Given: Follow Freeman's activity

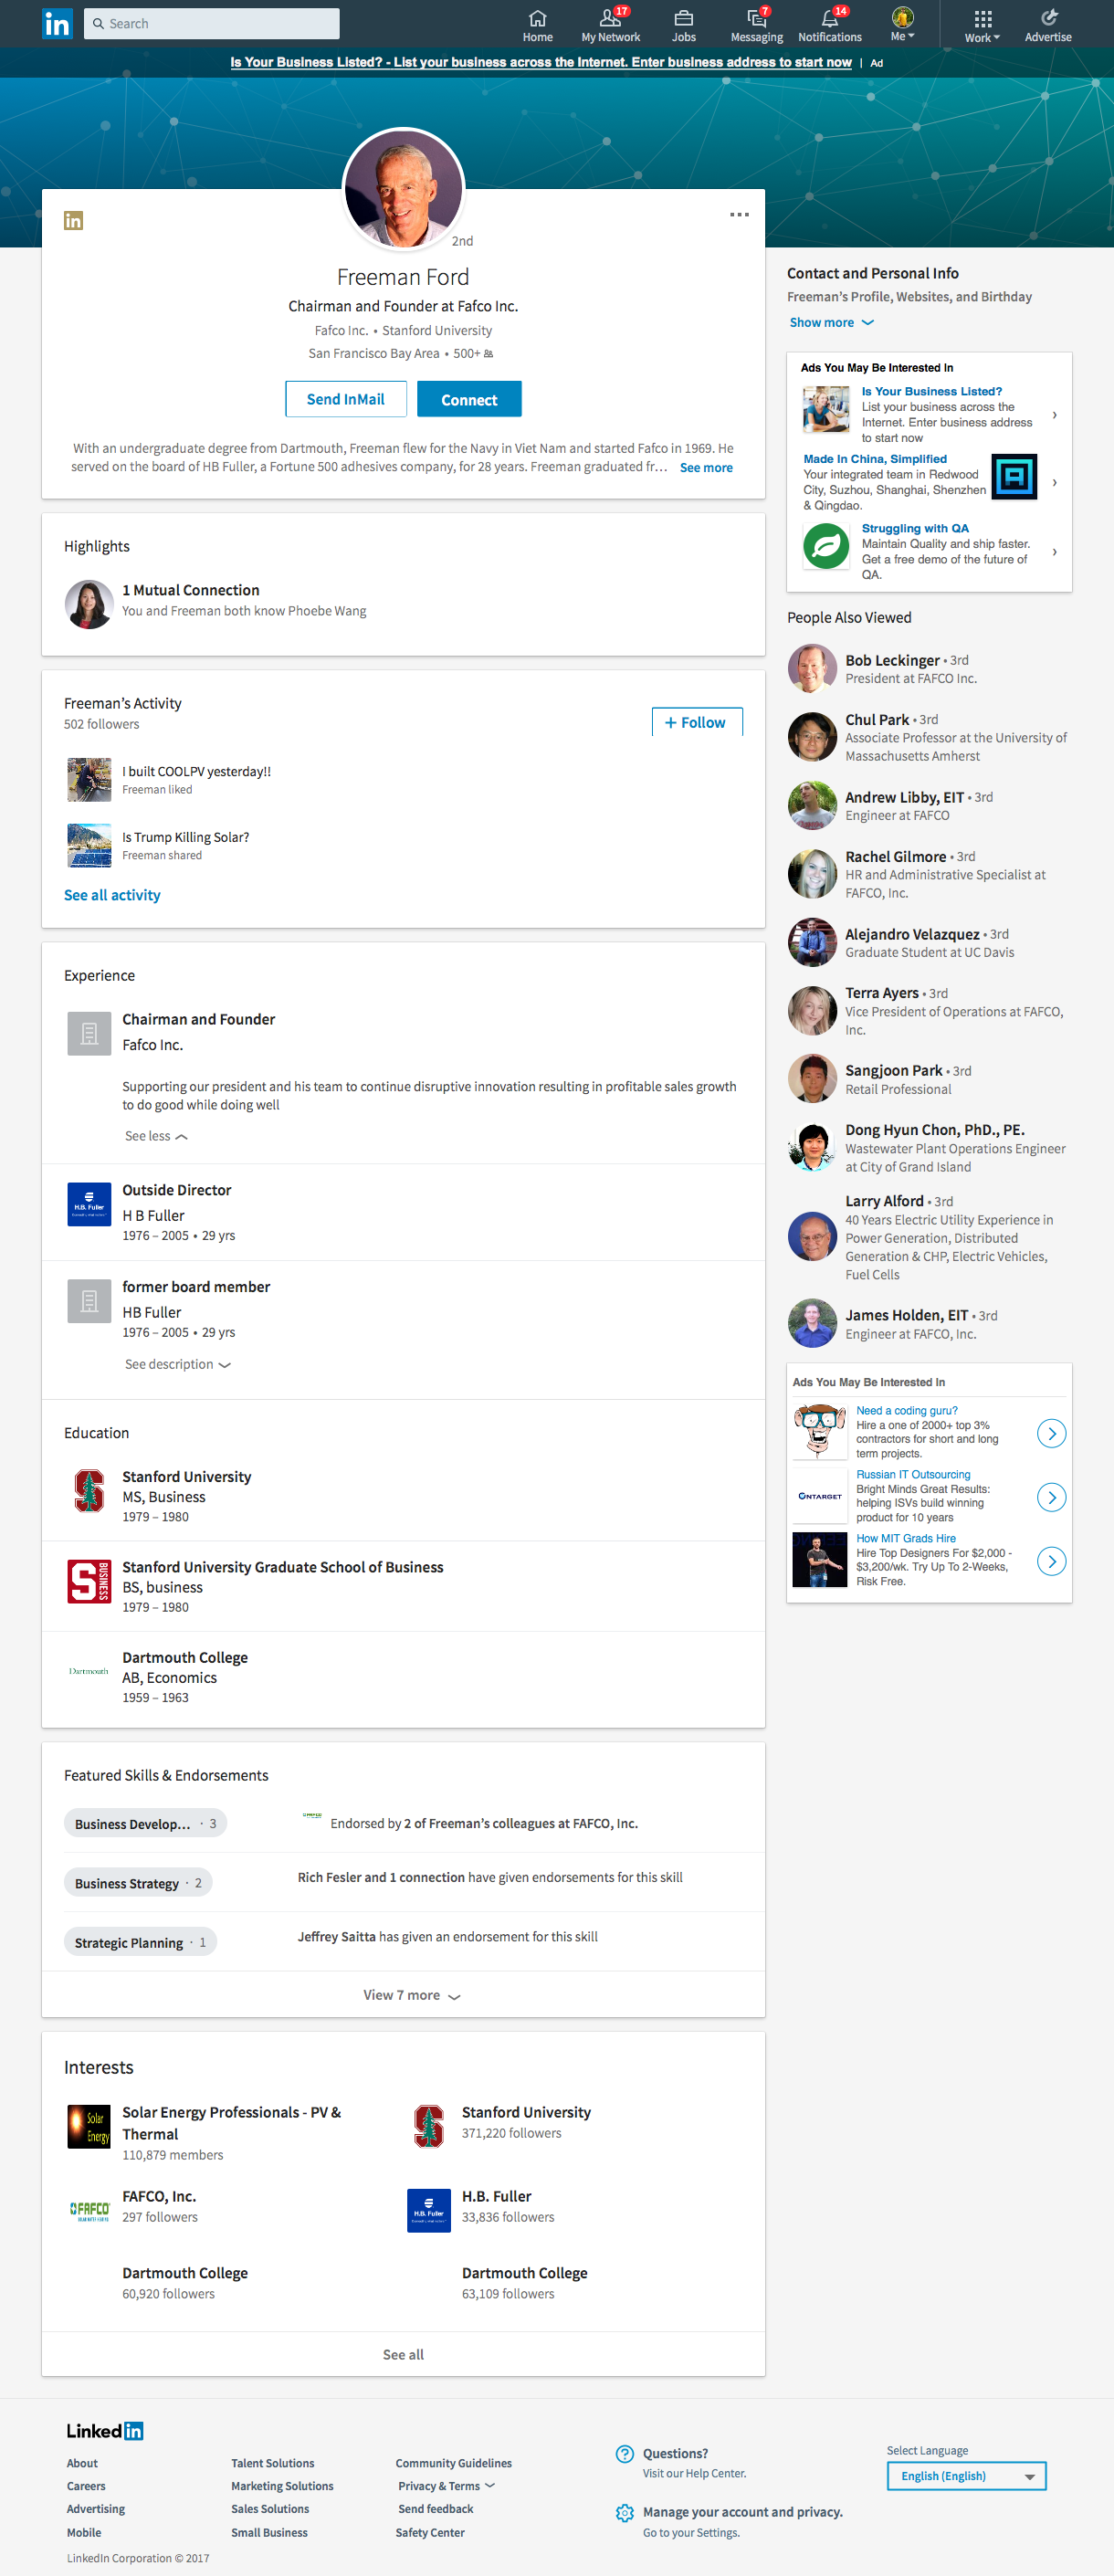Looking at the screenshot, I should 696,722.
